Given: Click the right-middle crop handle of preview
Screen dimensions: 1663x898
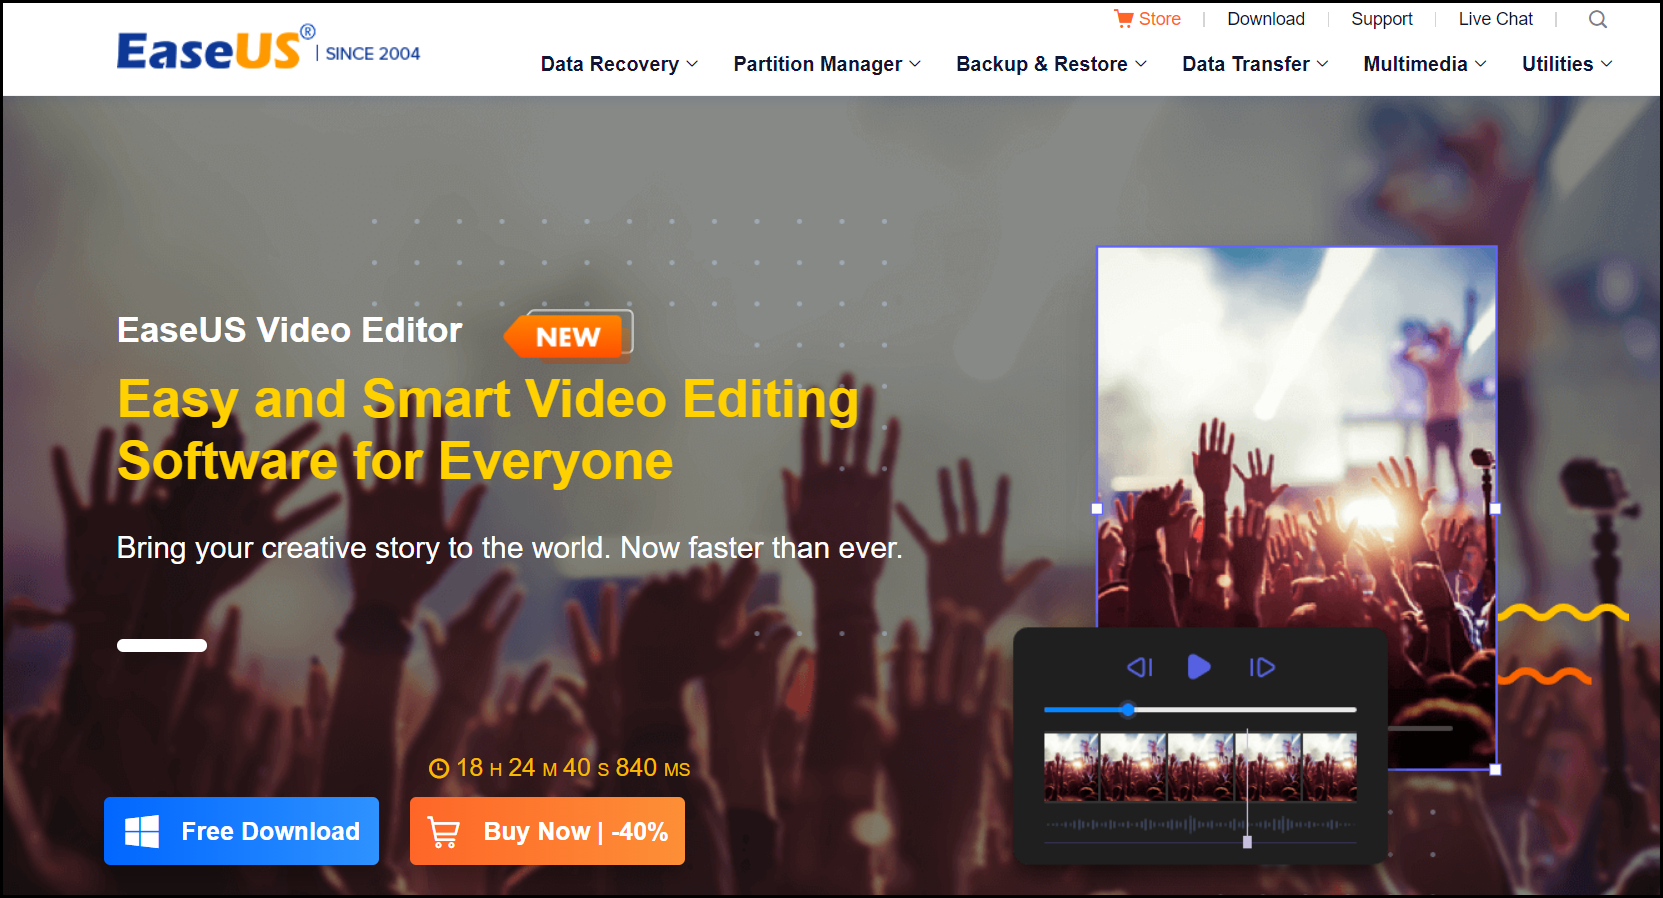Looking at the screenshot, I should [x=1496, y=509].
